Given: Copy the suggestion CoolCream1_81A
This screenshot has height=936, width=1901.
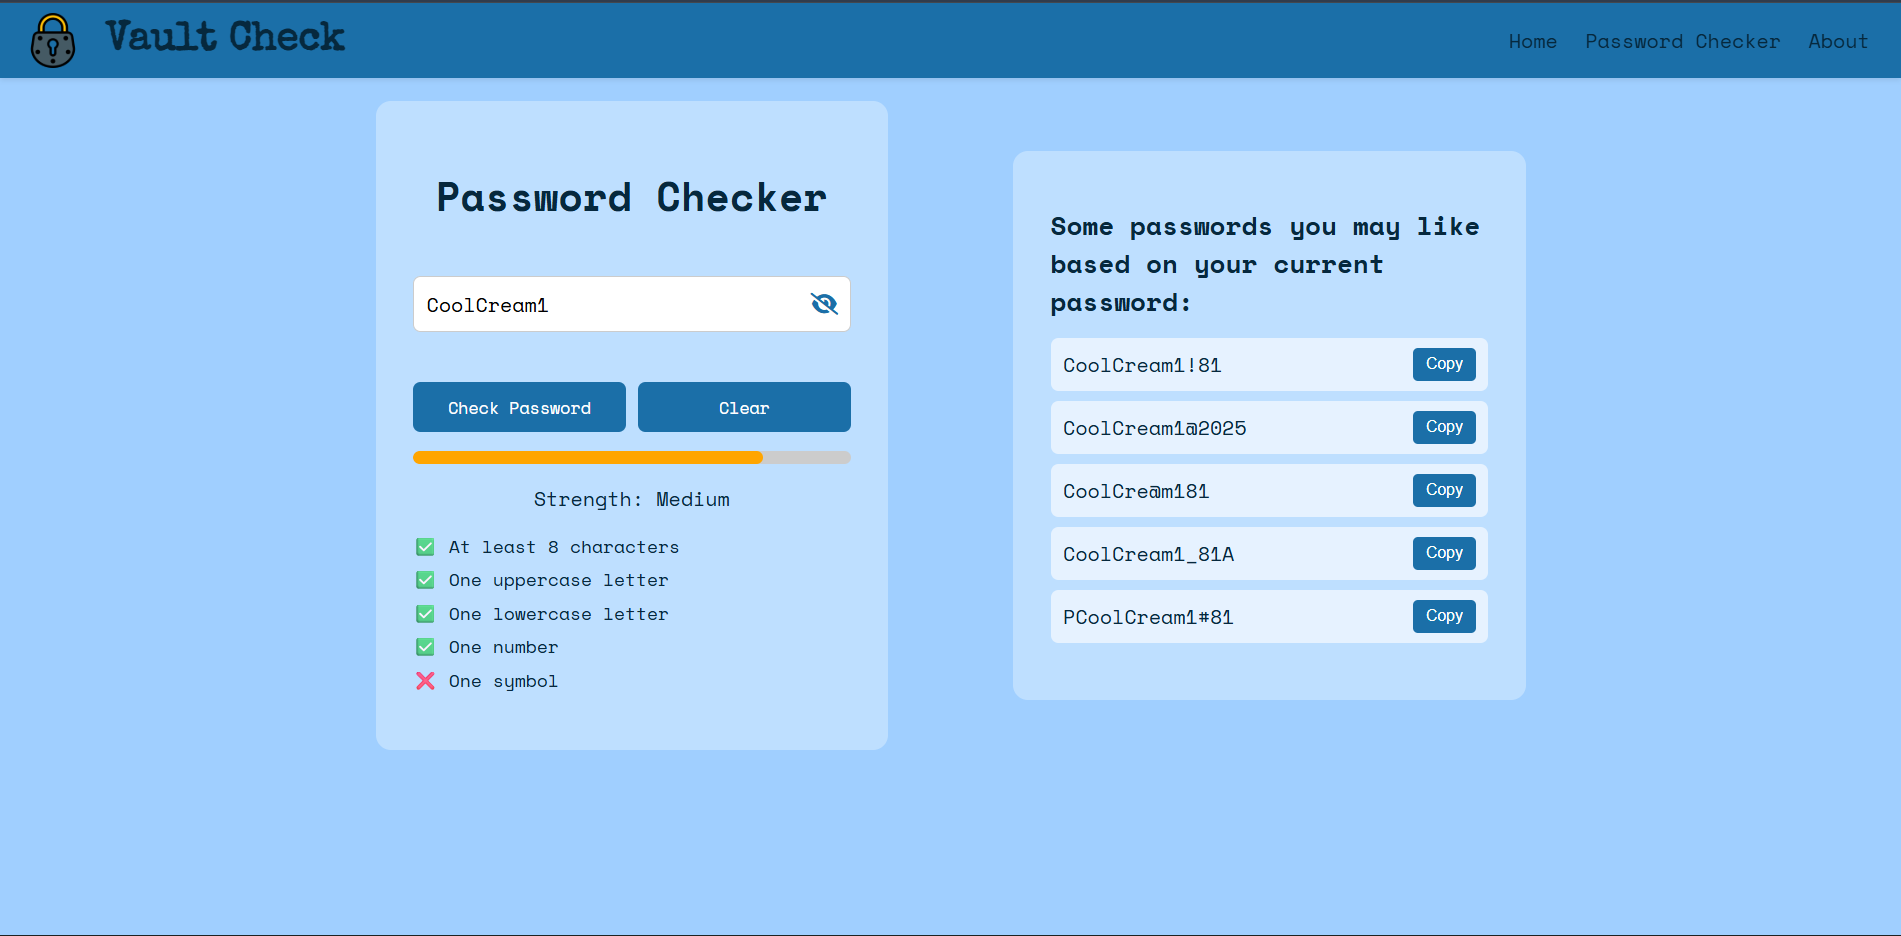Looking at the screenshot, I should (x=1444, y=553).
